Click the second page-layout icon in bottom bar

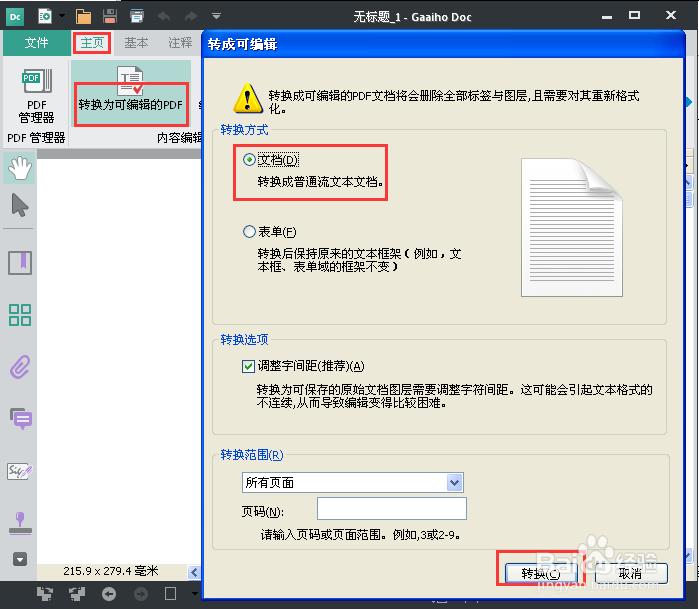pos(77,594)
